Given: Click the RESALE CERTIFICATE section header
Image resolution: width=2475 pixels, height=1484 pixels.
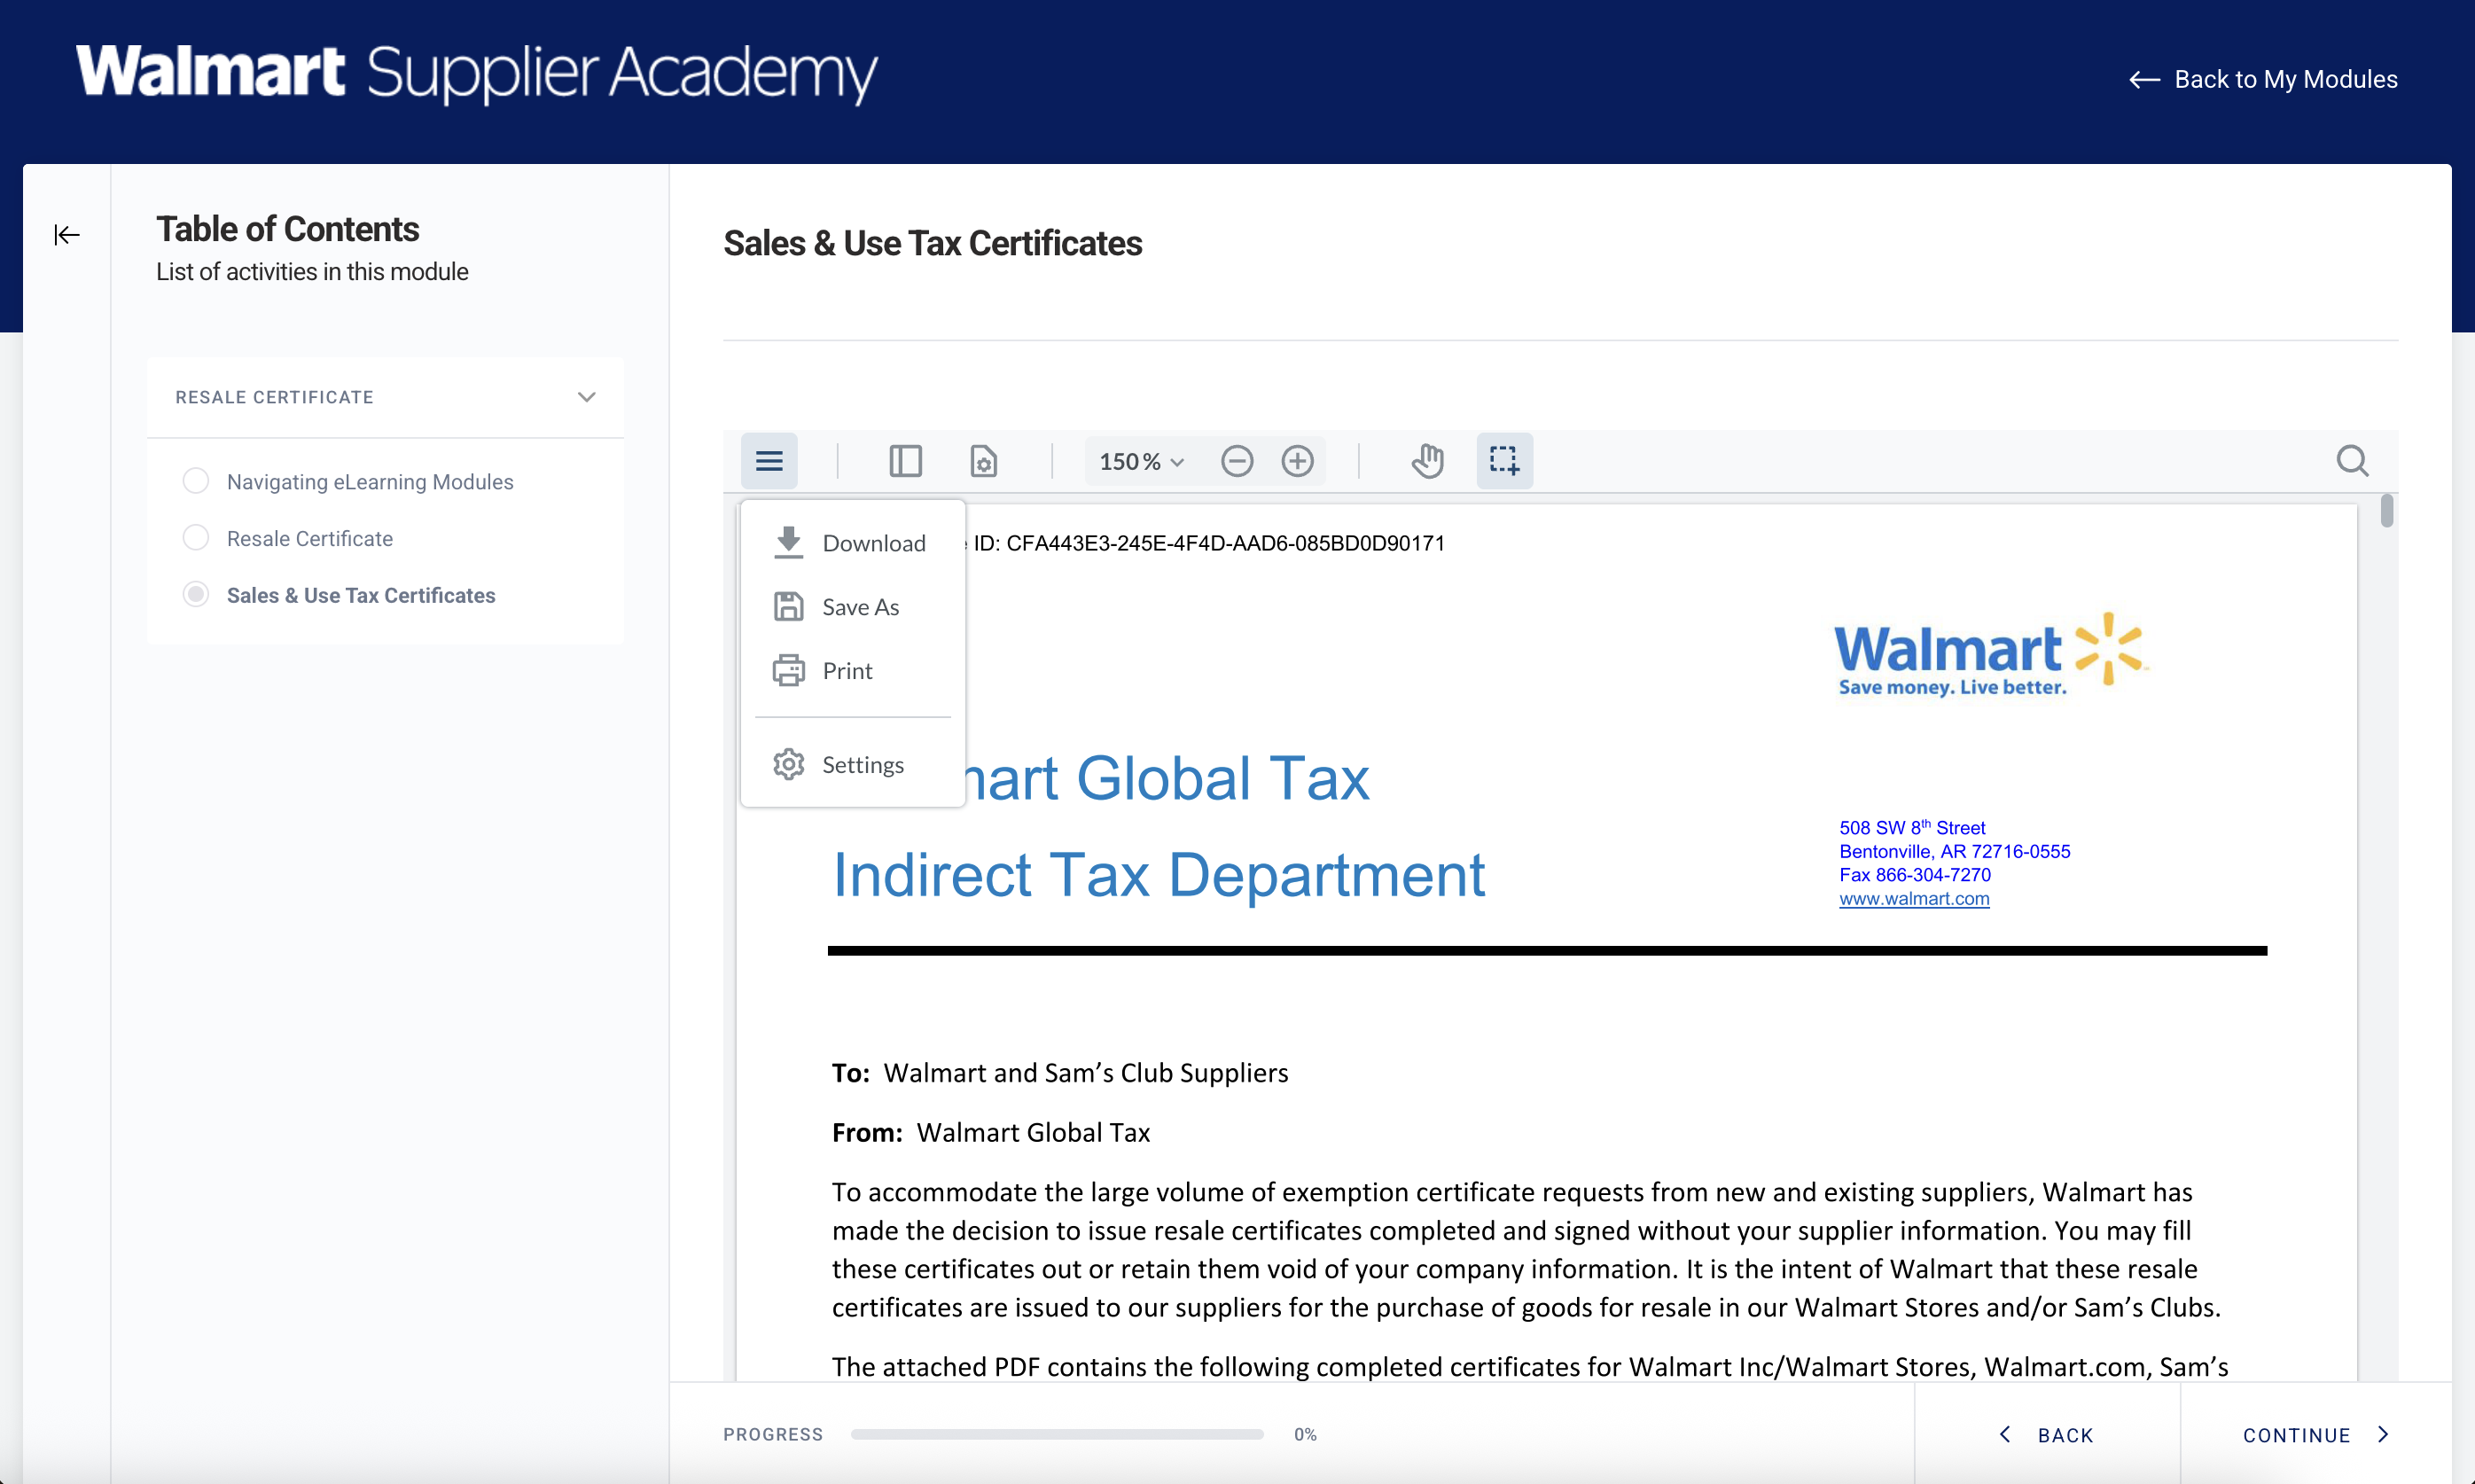Looking at the screenshot, I should pos(385,397).
